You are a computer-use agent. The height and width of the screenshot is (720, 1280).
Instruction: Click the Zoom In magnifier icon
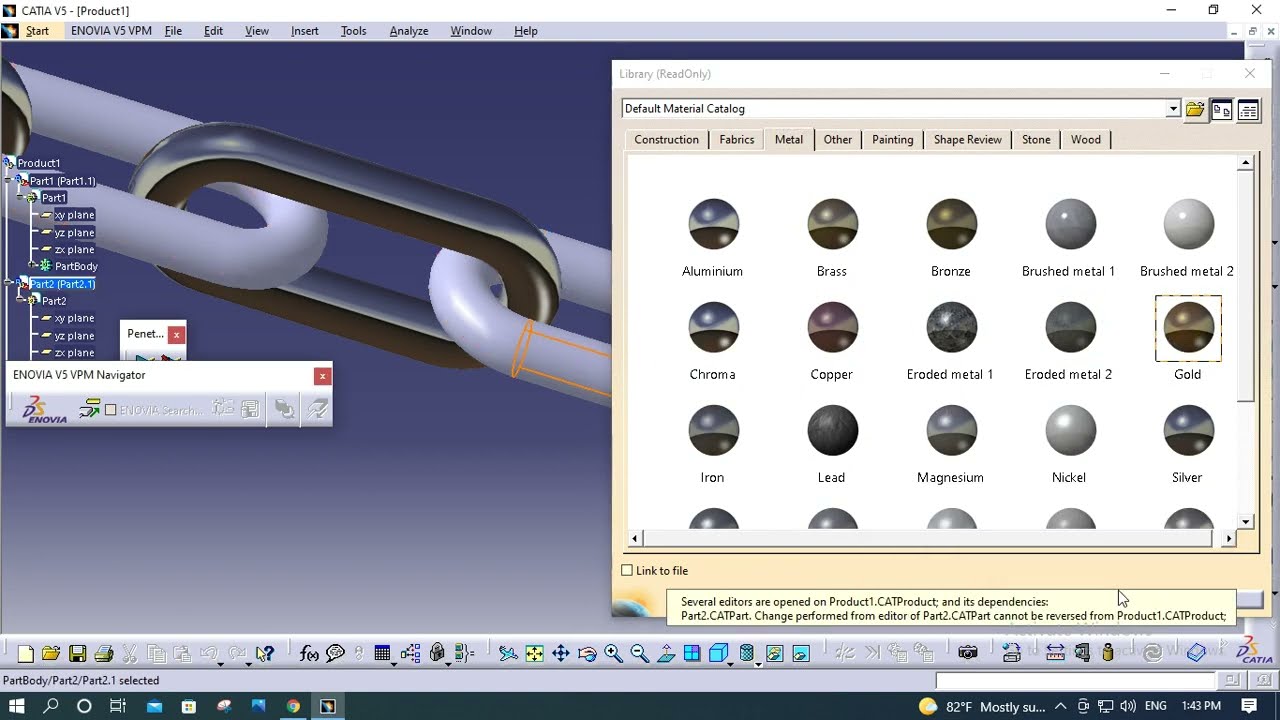(x=613, y=654)
